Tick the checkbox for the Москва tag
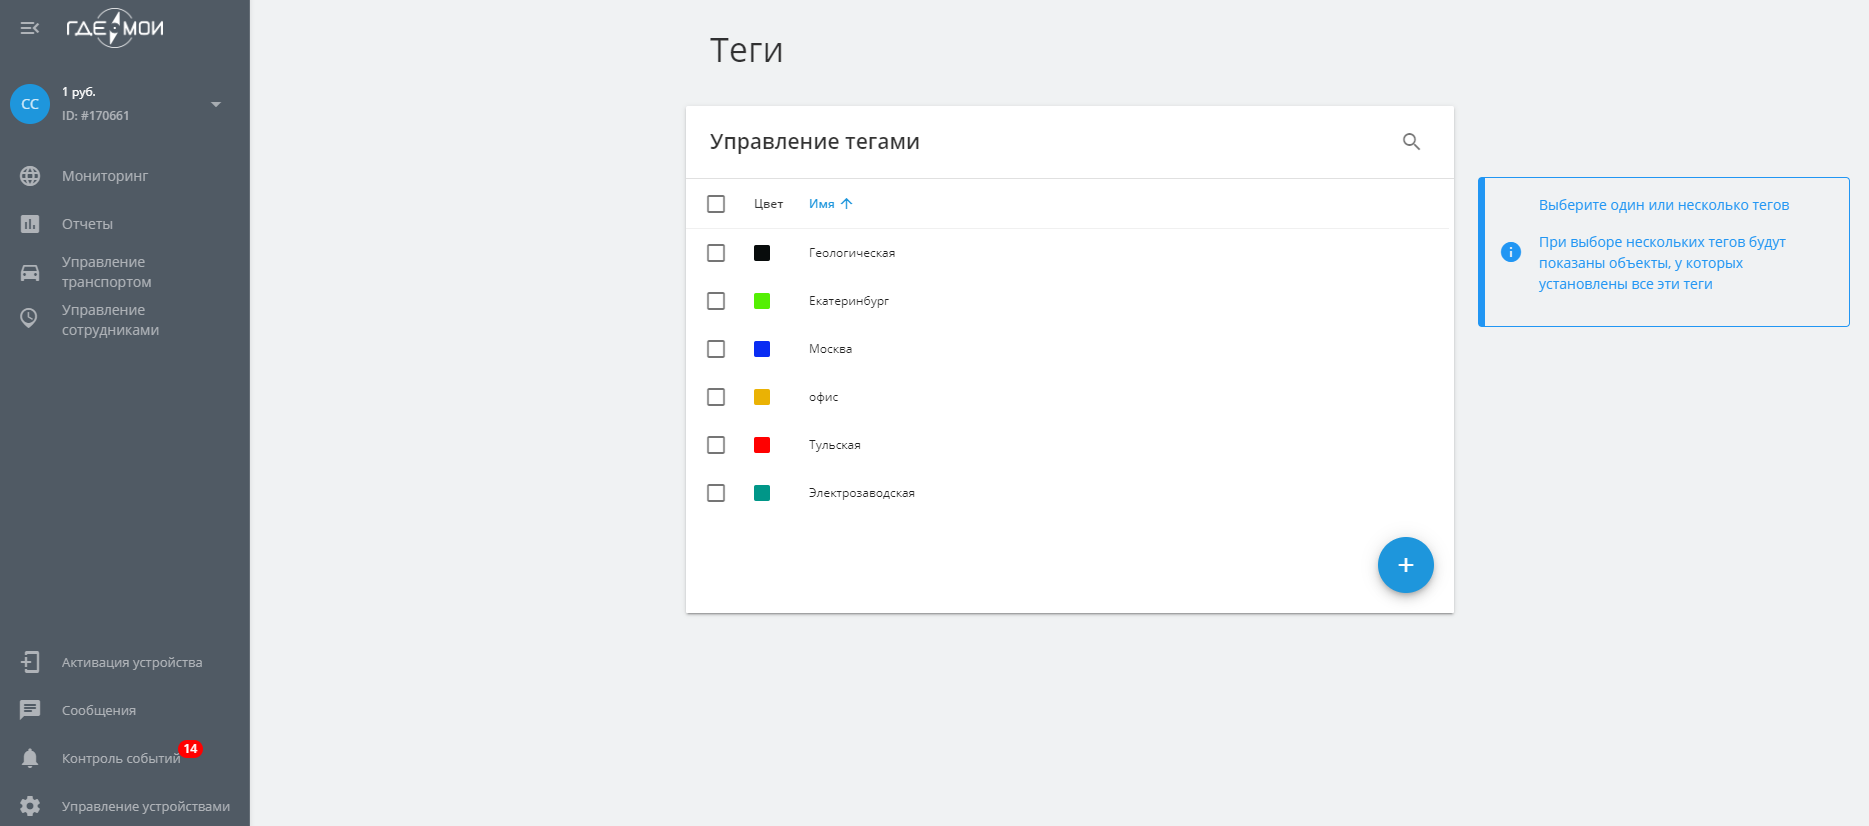The image size is (1869, 826). pos(716,349)
